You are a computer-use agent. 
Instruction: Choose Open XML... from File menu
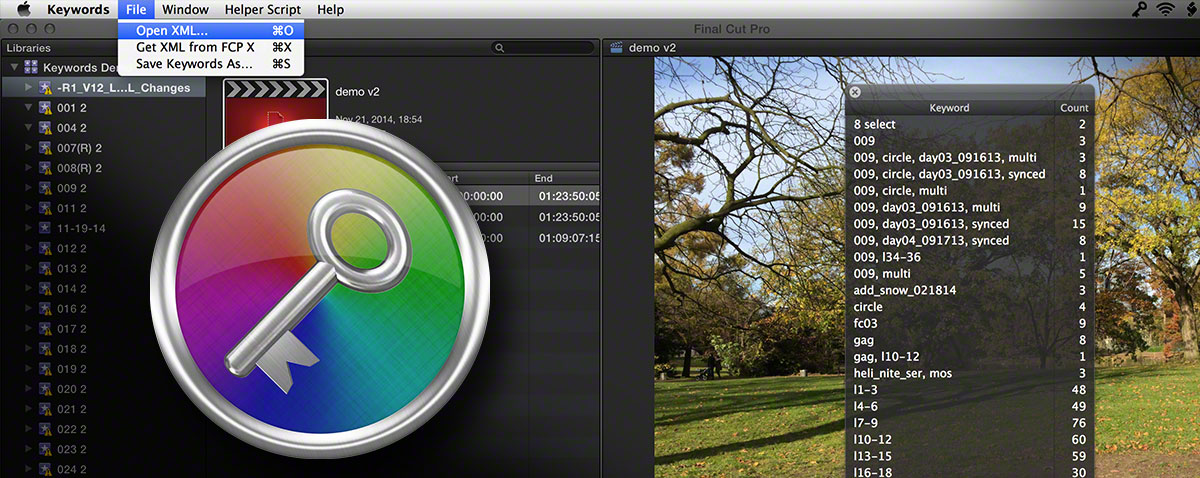pyautogui.click(x=211, y=30)
